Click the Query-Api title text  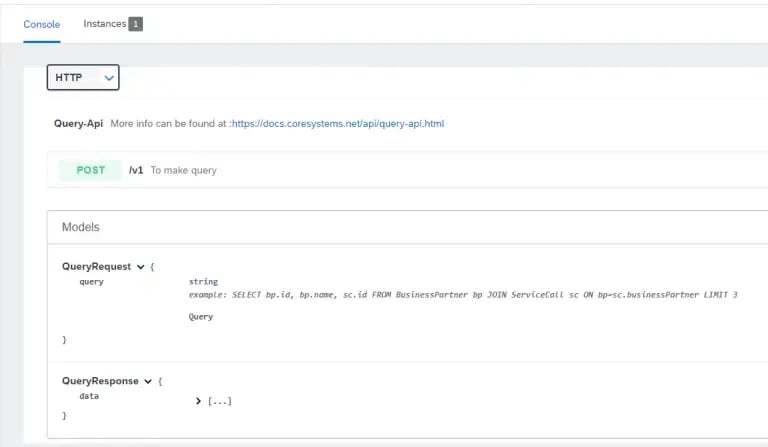[78, 123]
